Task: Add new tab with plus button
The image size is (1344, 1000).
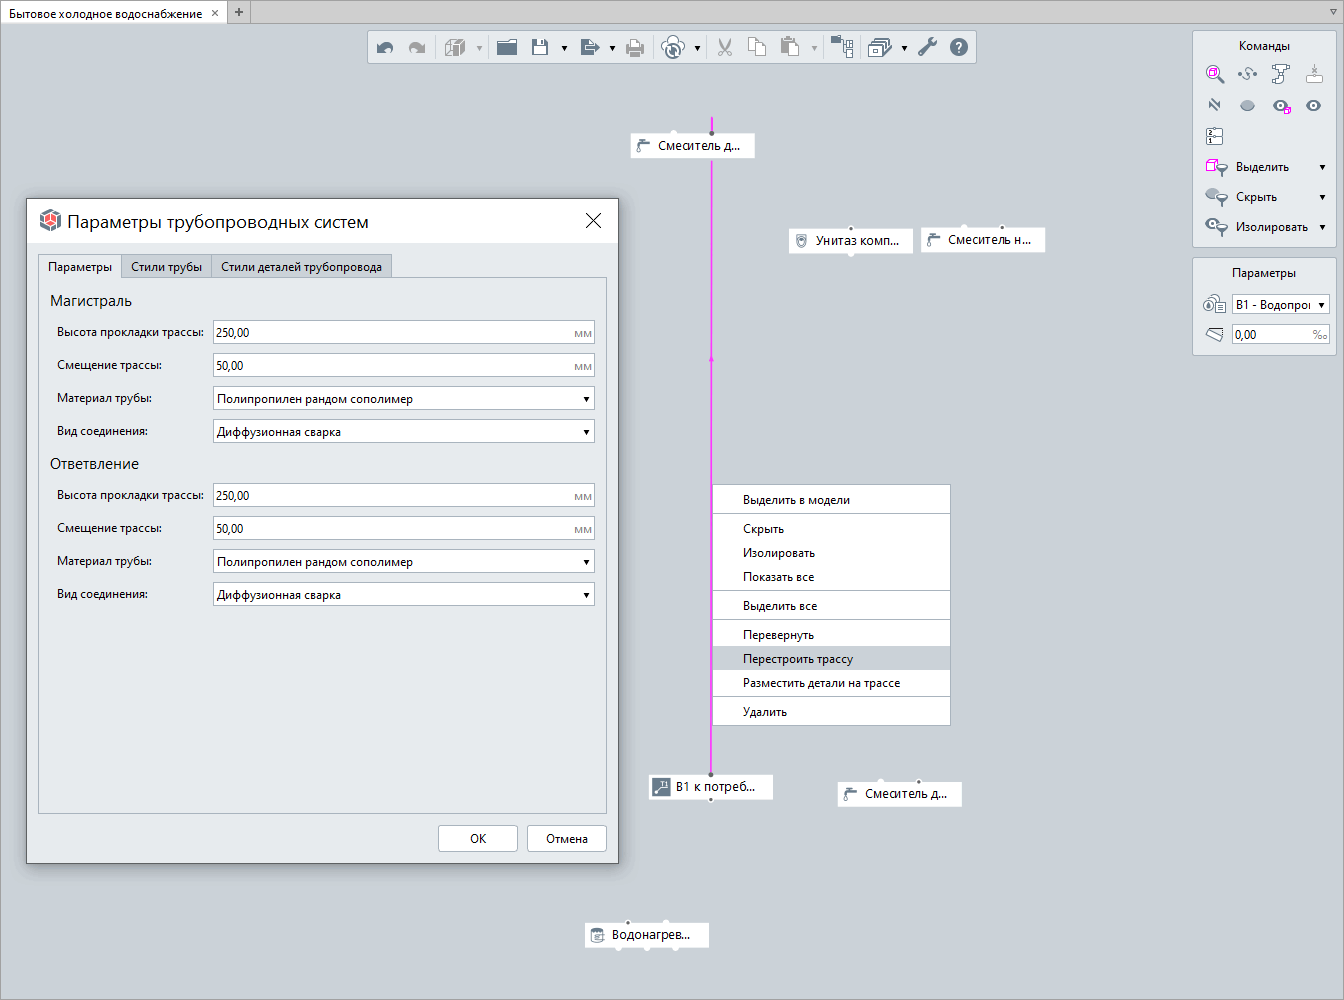Action: pyautogui.click(x=239, y=12)
